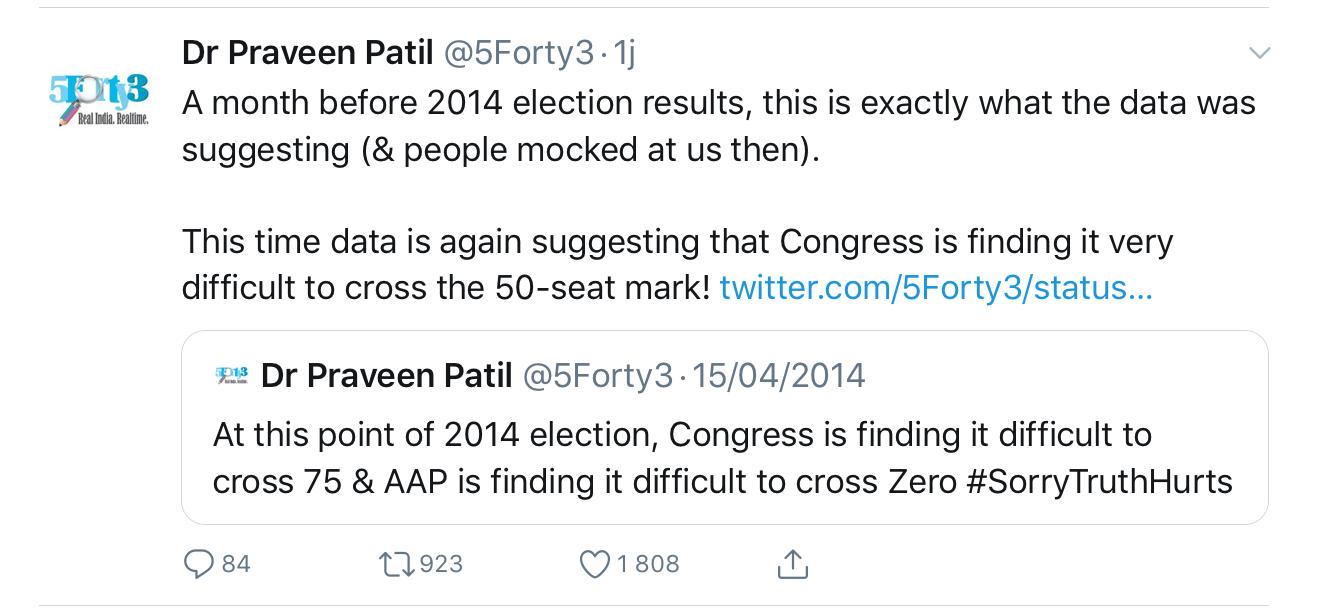This screenshot has height=608, width=1323.
Task: Click the 15/04/2014 quoted tweet date
Action: 778,376
